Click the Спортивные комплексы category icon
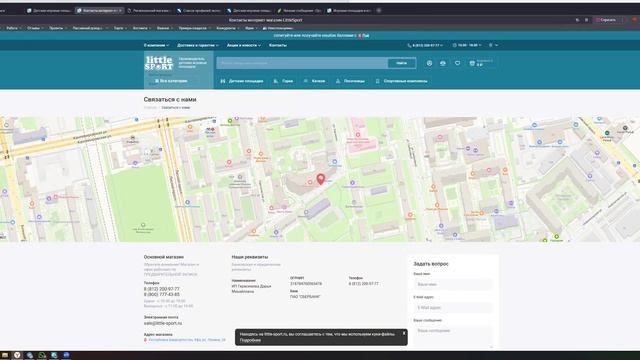Viewport: 640px width, 360px height. [378, 81]
